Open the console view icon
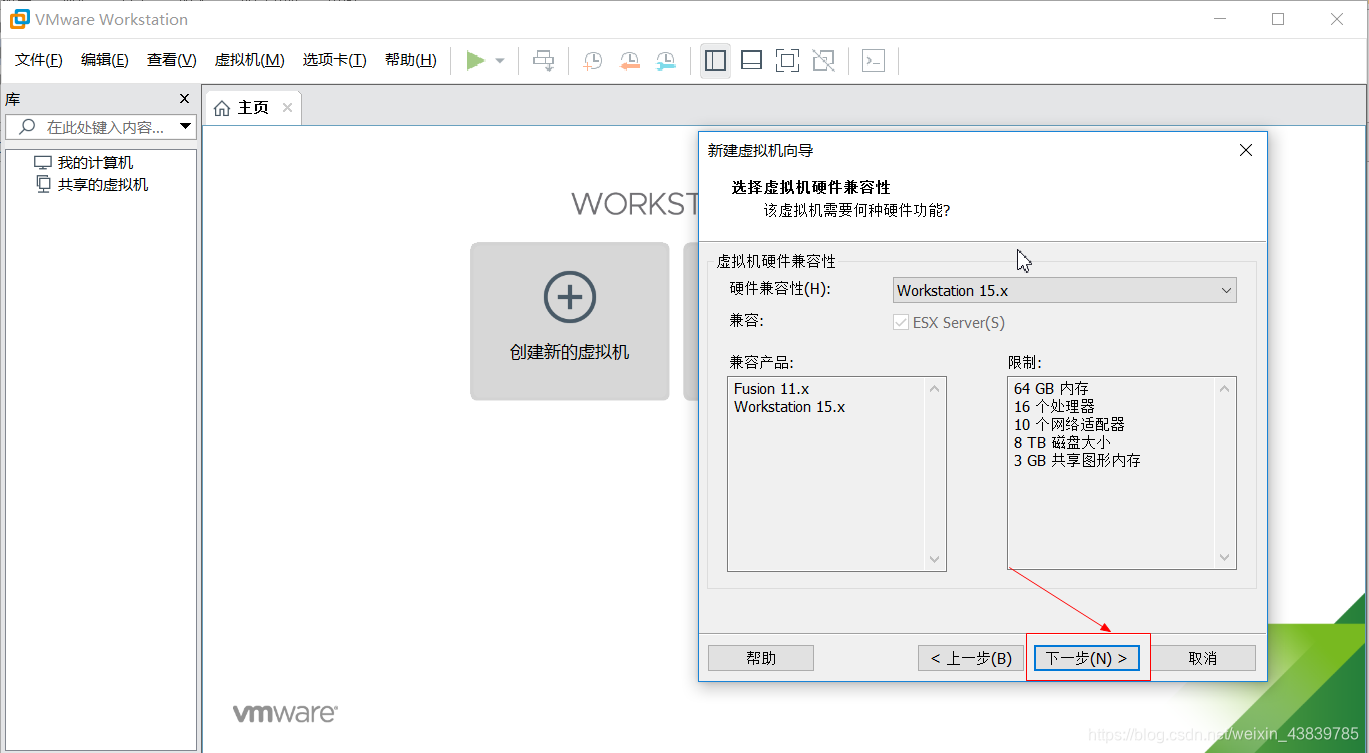The image size is (1369, 753). pyautogui.click(x=873, y=61)
